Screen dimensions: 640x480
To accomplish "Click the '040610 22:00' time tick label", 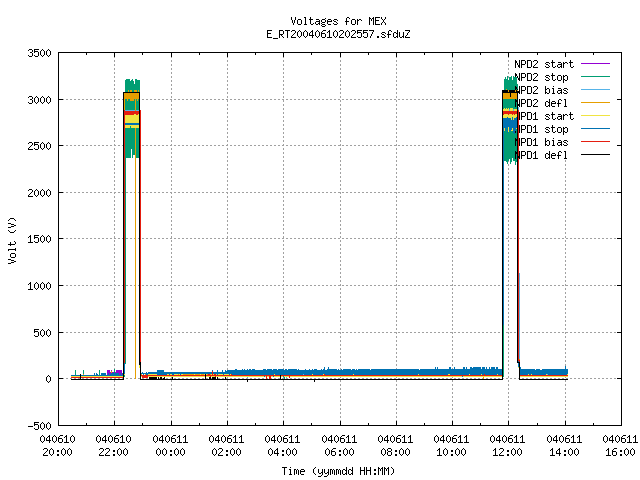I will coord(113,446).
